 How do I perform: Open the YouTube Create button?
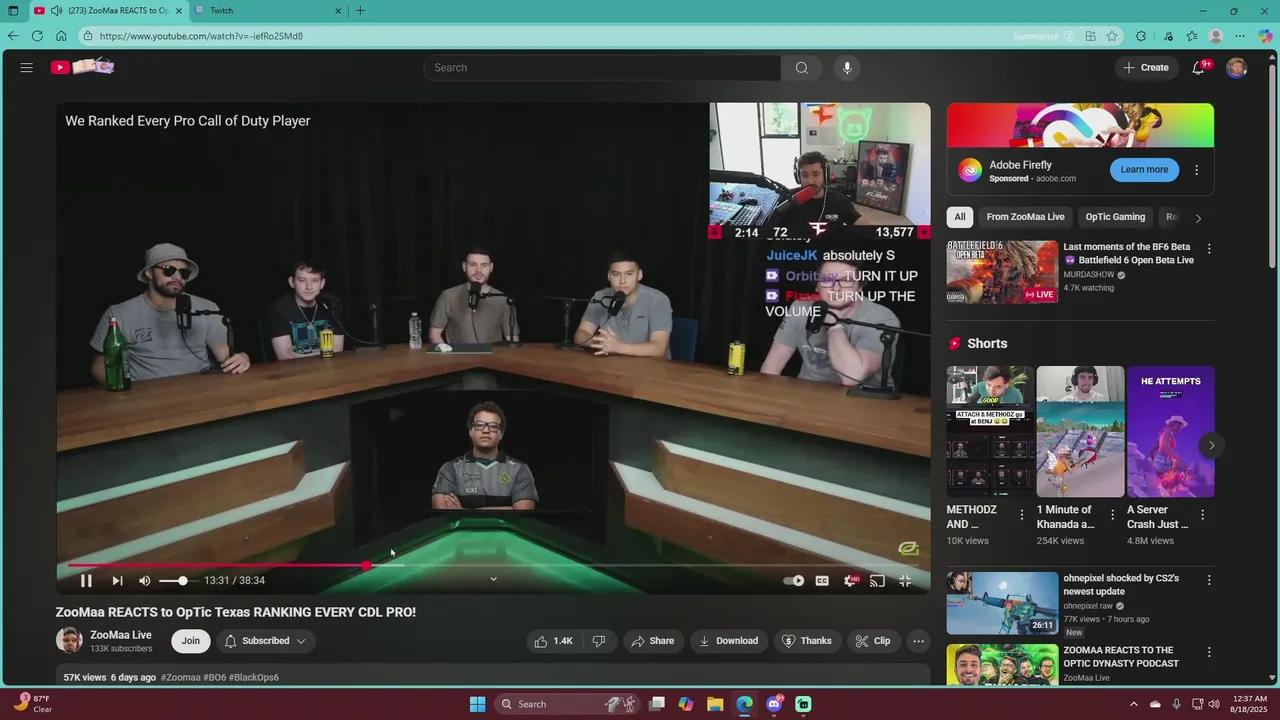[1146, 68]
